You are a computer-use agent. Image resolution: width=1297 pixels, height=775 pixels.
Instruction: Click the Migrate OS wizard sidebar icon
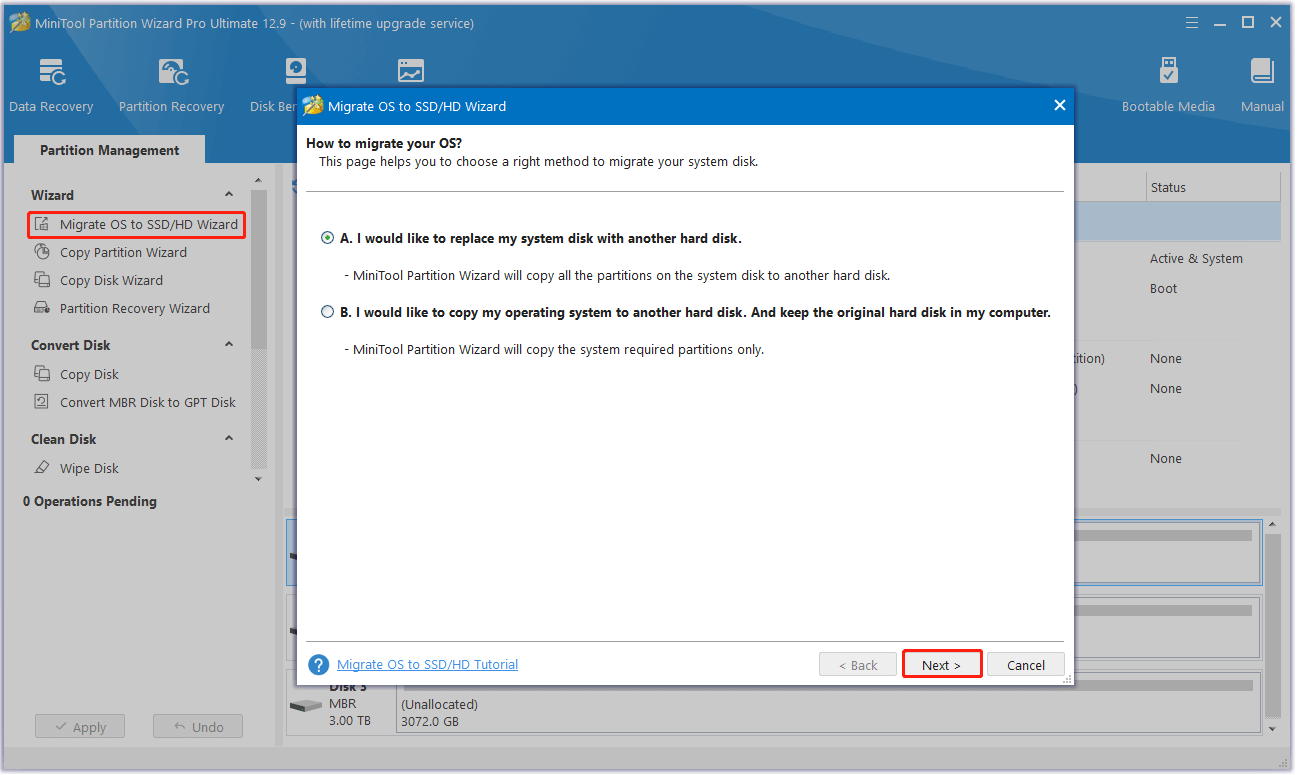(42, 224)
